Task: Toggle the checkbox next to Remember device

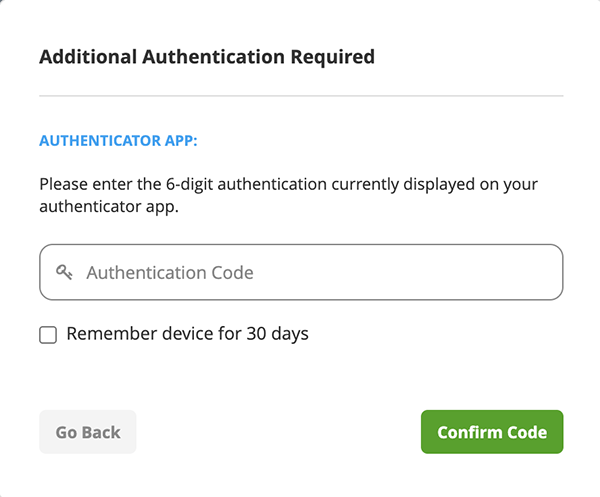Action: (48, 335)
